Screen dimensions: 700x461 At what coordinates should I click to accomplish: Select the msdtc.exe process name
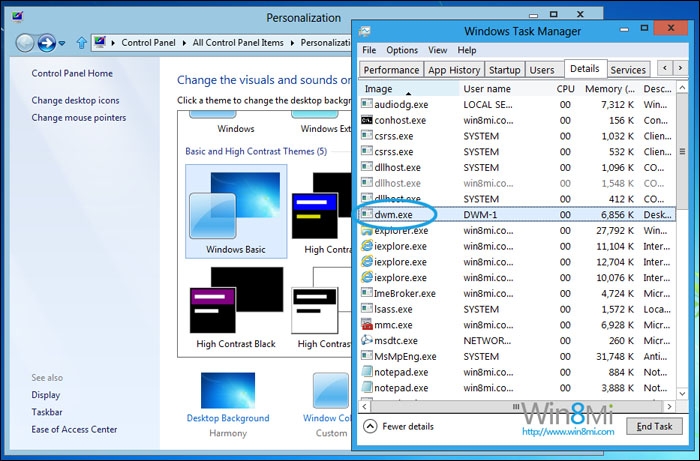point(396,341)
